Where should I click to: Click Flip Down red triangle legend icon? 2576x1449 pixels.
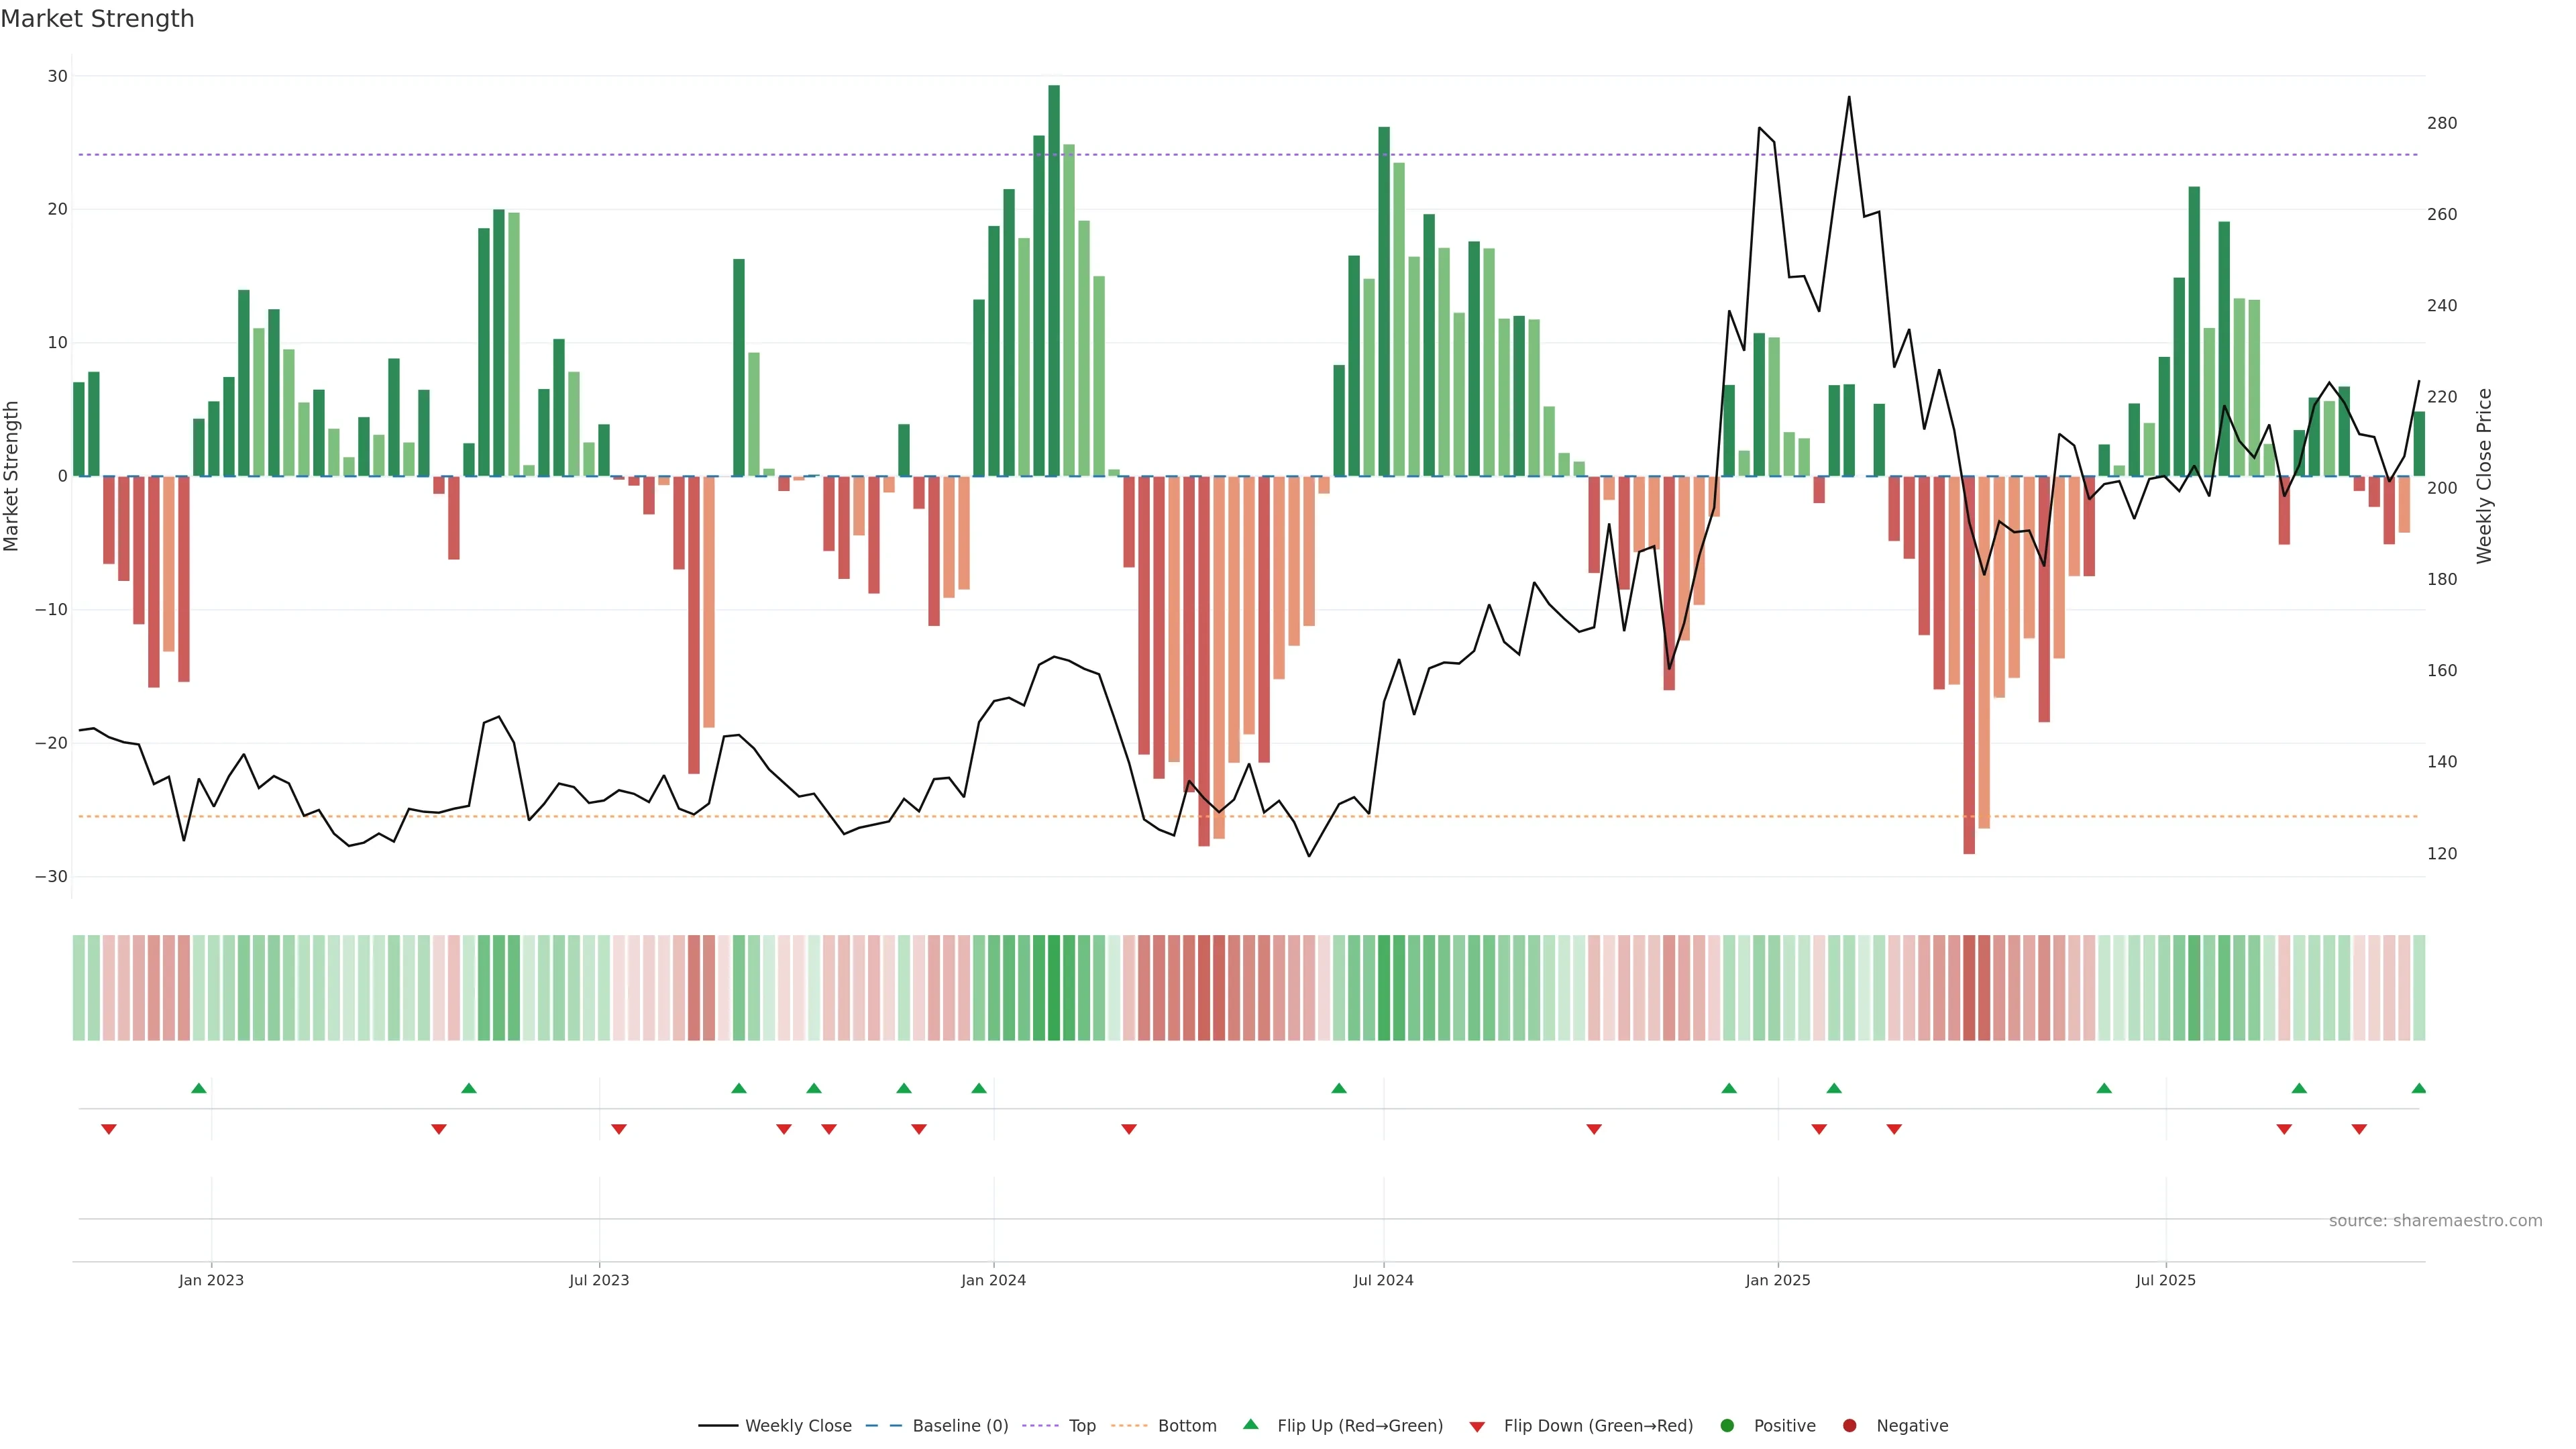click(x=1477, y=1427)
